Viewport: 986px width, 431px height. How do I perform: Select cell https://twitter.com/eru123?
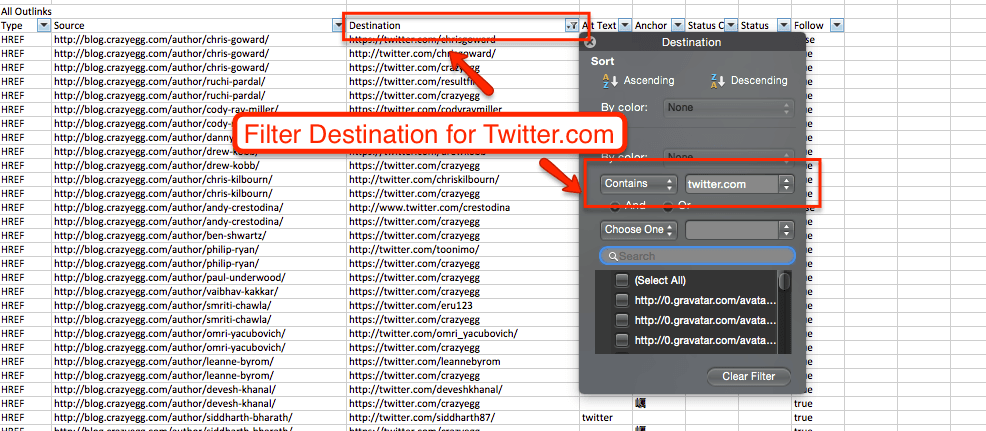(x=463, y=306)
